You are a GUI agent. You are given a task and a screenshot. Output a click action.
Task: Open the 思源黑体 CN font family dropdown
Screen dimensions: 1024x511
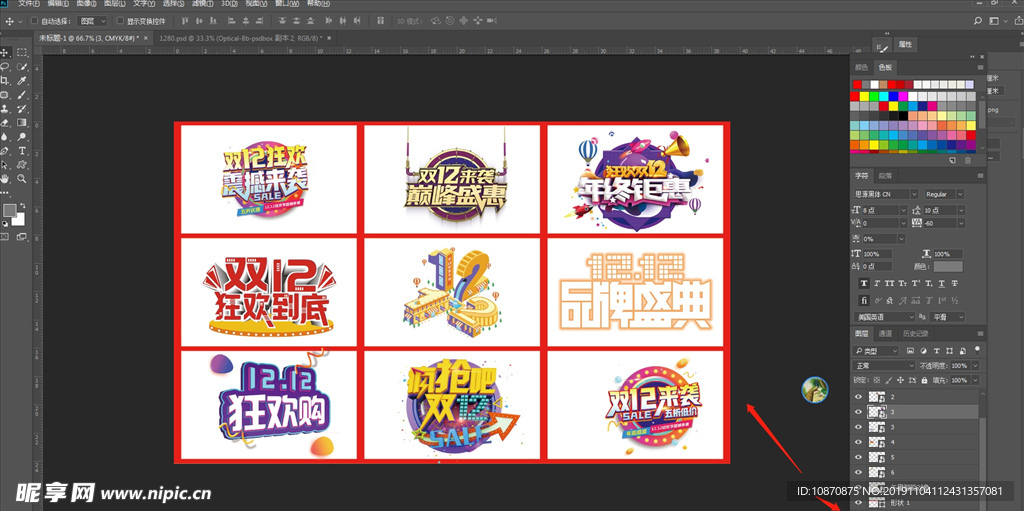coord(884,193)
